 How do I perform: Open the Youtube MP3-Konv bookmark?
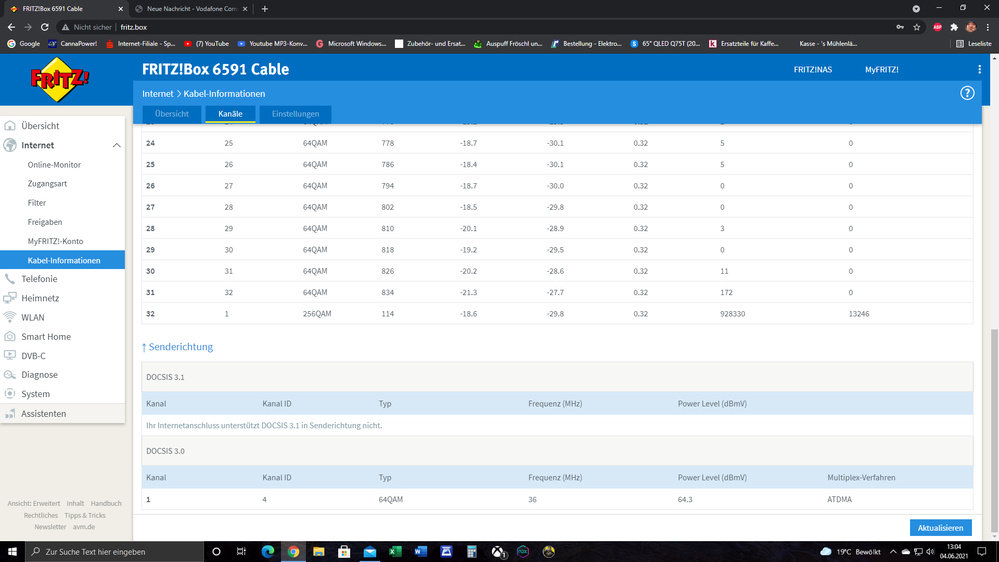click(x=272, y=44)
